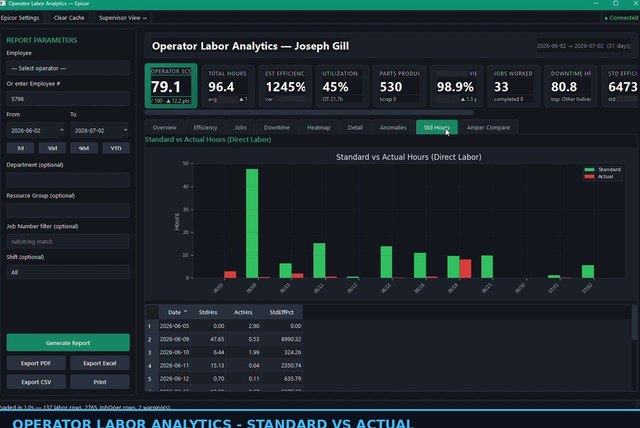
Task: Click Export PDF
Action: click(36, 363)
